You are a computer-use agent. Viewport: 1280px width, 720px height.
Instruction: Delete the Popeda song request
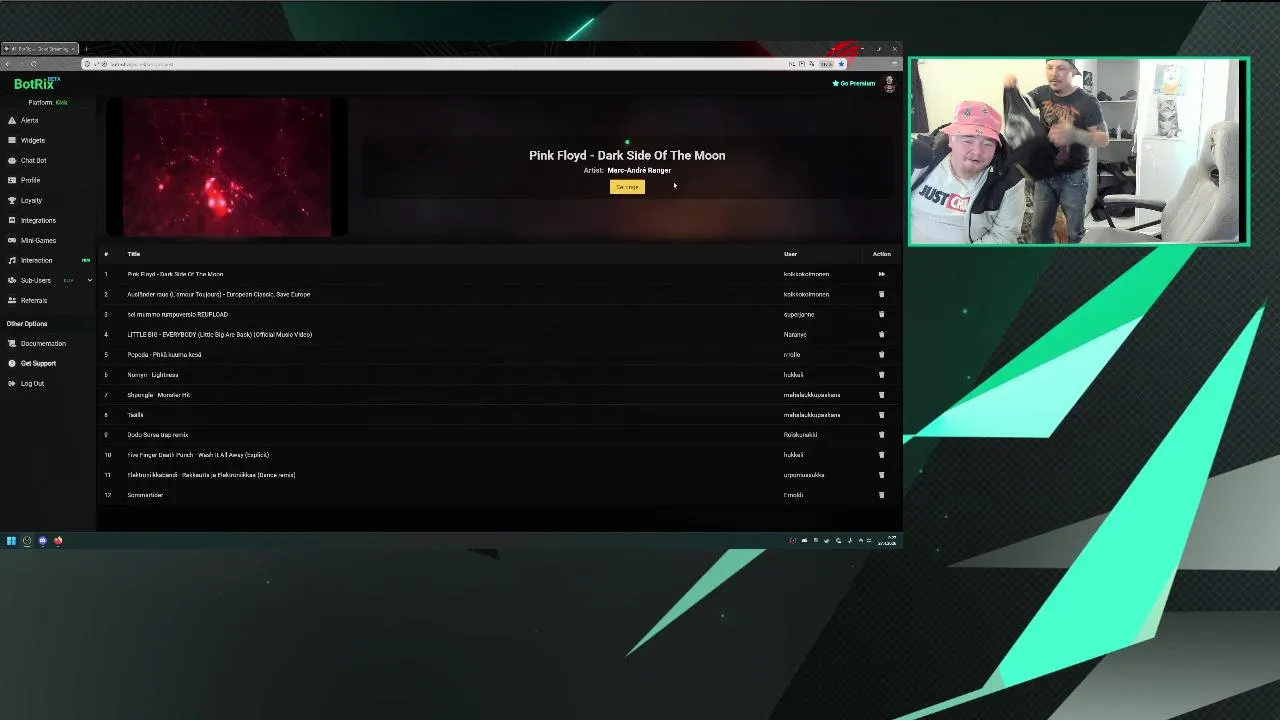(x=881, y=354)
